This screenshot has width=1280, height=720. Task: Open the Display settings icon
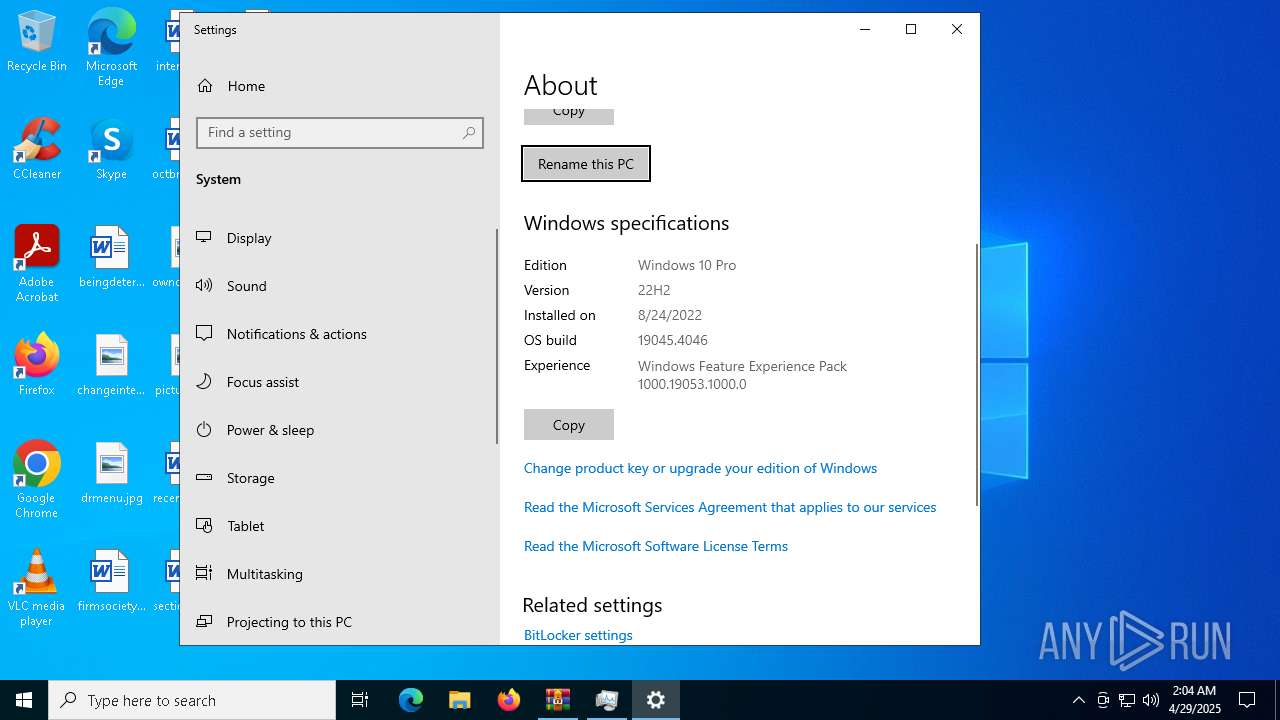(x=204, y=237)
